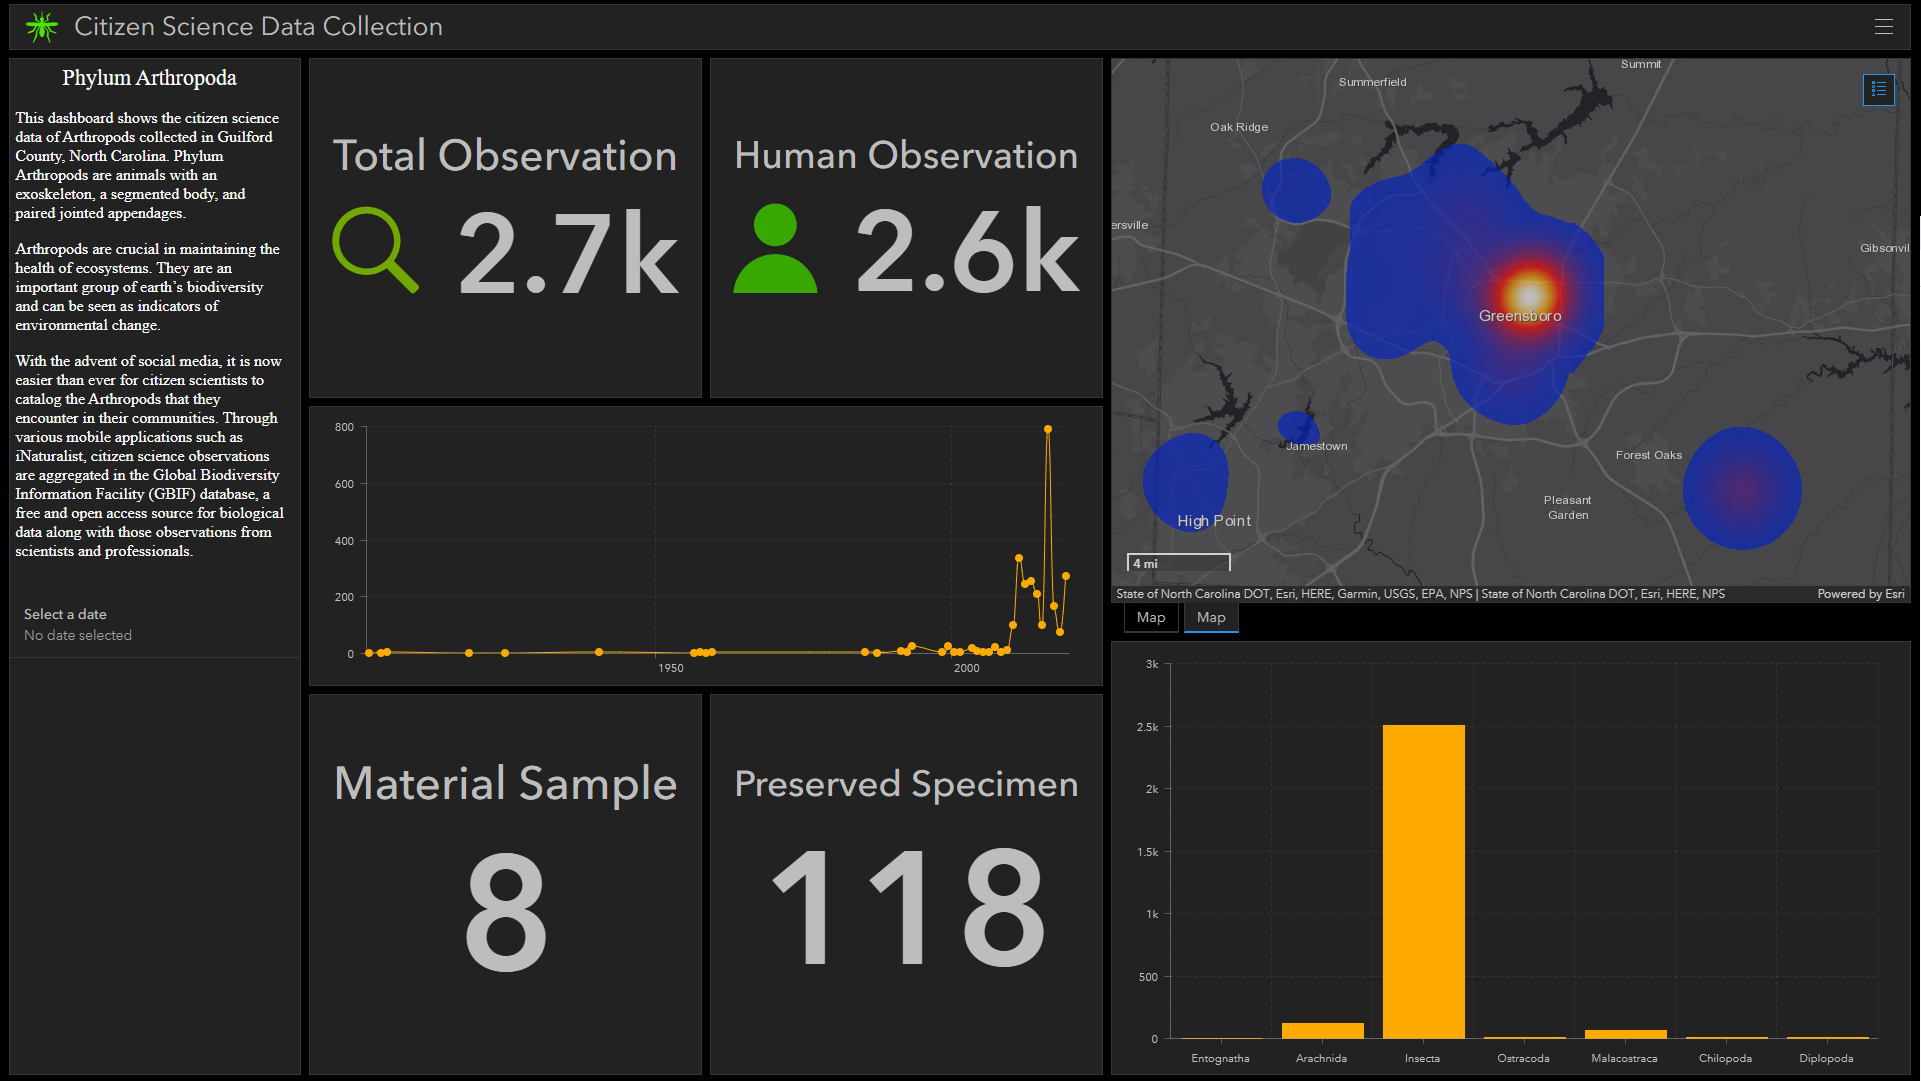This screenshot has width=1921, height=1081.
Task: Click the Preserved Specimen 118 indicator
Action: point(906,906)
